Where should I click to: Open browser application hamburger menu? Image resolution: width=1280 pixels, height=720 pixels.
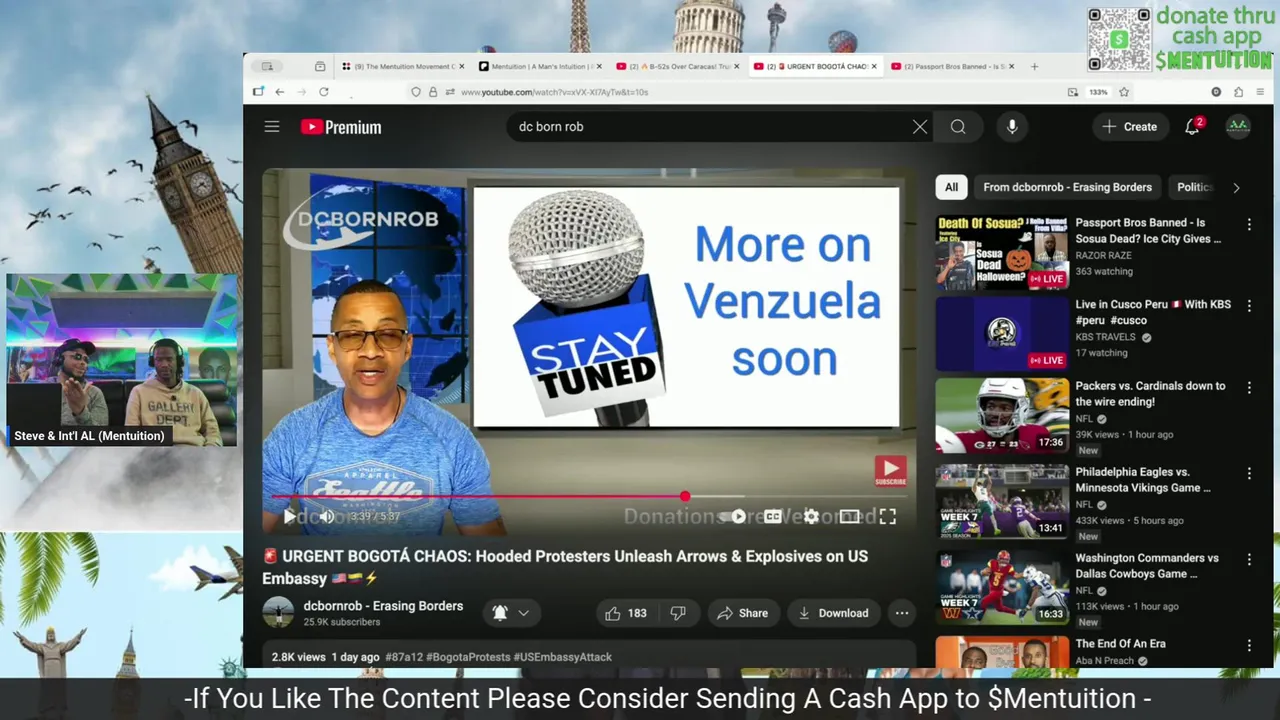[x=1260, y=92]
